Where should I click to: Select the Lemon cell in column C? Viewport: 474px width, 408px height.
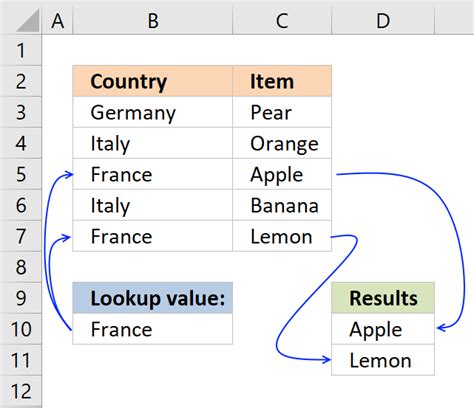point(282,236)
